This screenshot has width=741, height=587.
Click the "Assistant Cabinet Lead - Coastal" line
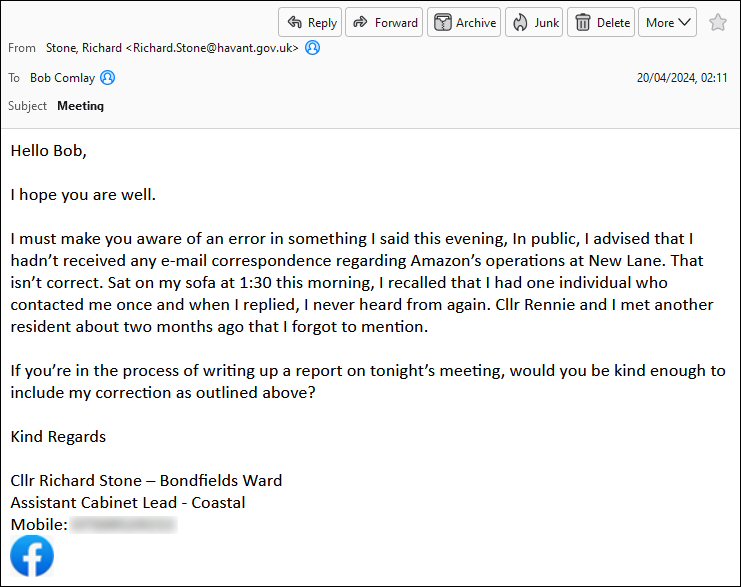[128, 502]
